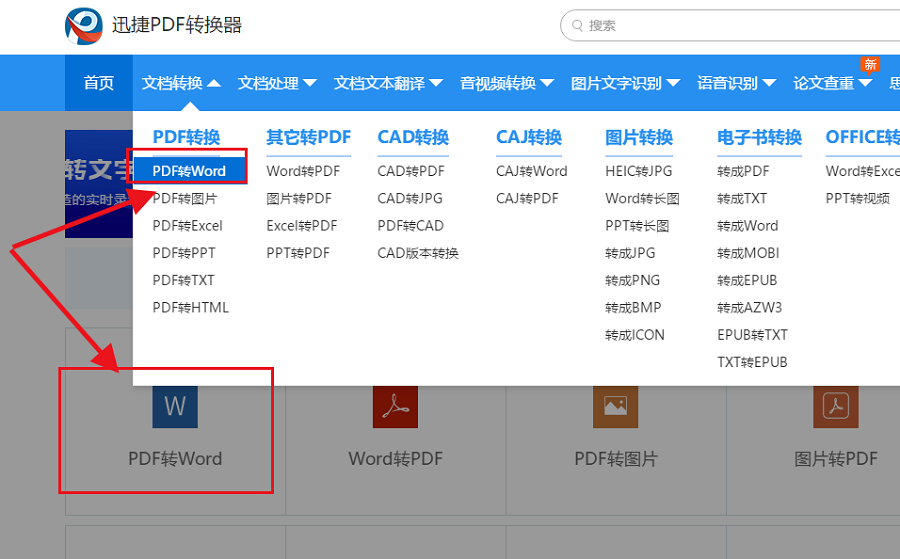Click the PDF转Word card W icon
The image size is (900, 559).
pos(175,406)
